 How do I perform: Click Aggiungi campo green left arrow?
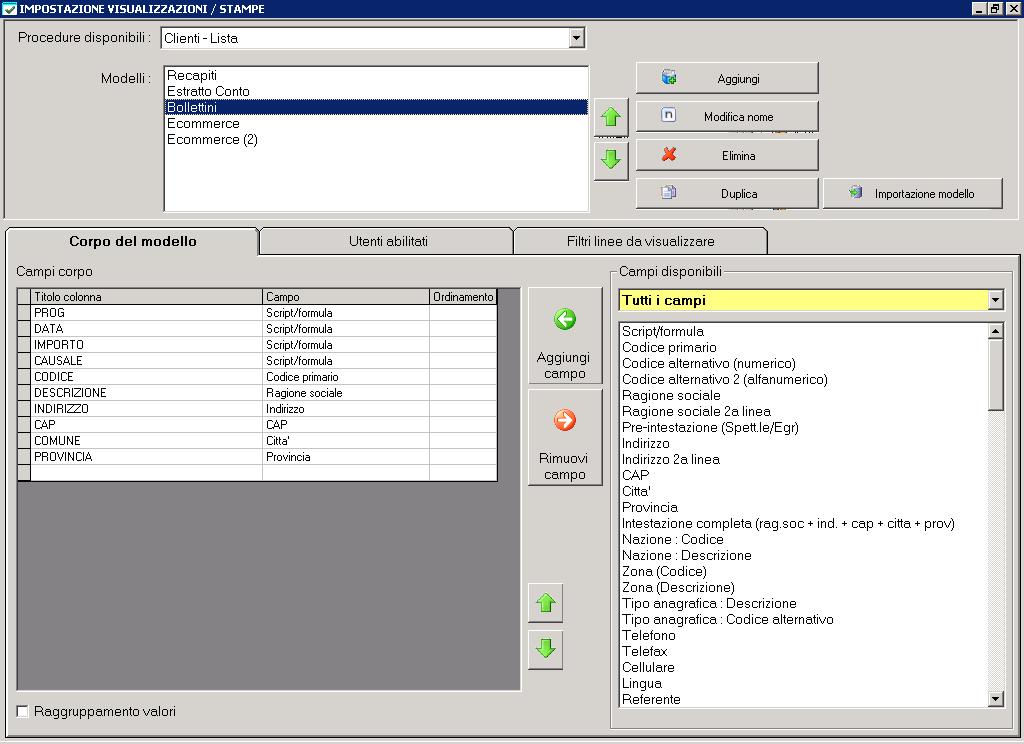tap(565, 320)
